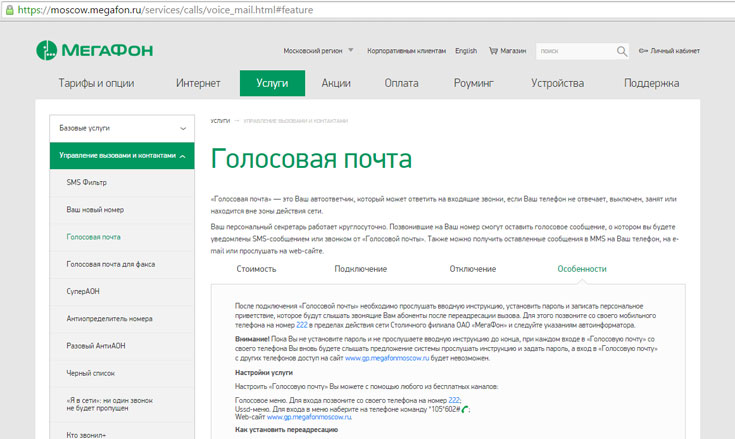Click the search magnifier icon
This screenshot has width=735, height=439.
pos(622,50)
